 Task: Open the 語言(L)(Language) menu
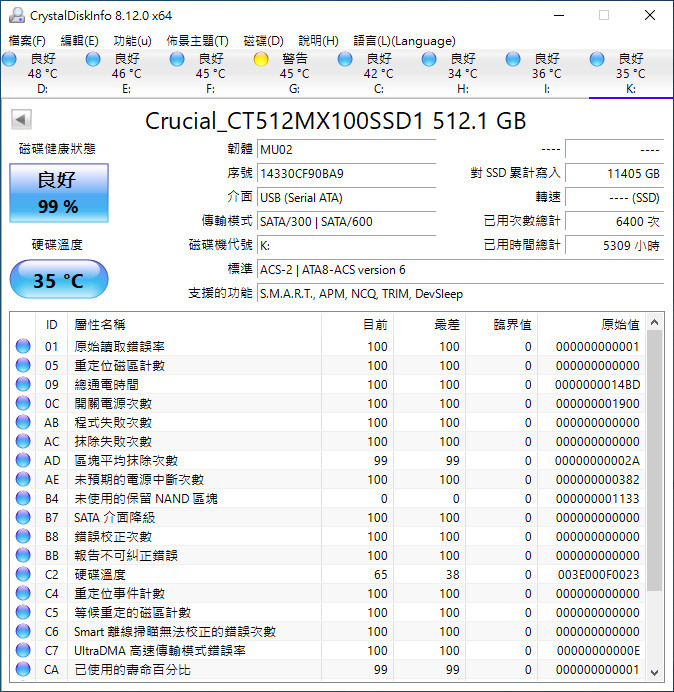[404, 41]
